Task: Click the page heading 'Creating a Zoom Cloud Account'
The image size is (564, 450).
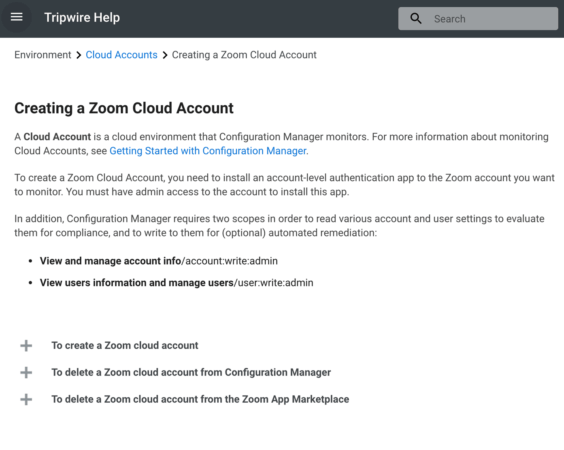Action: pyautogui.click(x=124, y=108)
